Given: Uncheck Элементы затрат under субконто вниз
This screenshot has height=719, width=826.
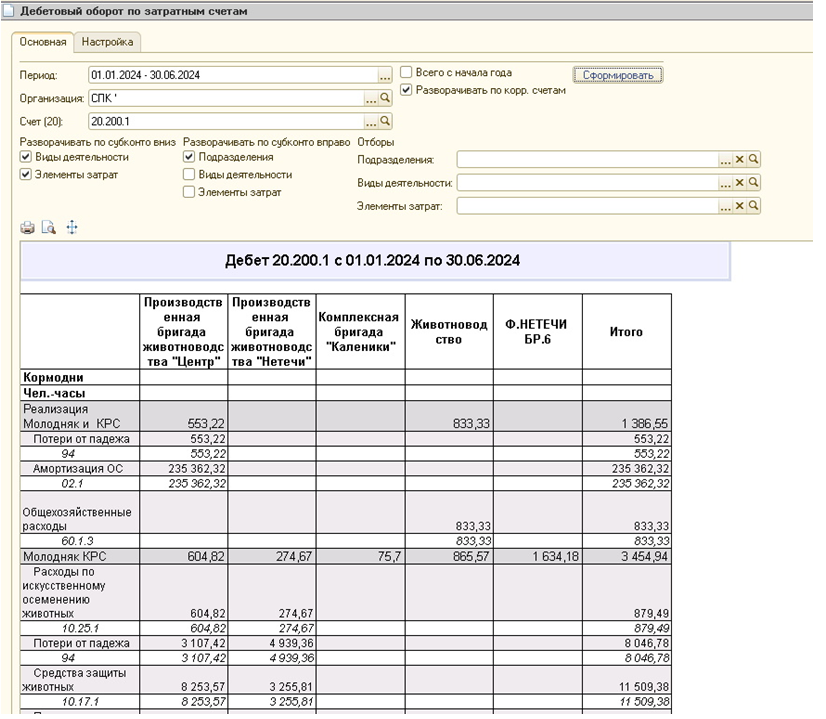Looking at the screenshot, I should tap(26, 174).
